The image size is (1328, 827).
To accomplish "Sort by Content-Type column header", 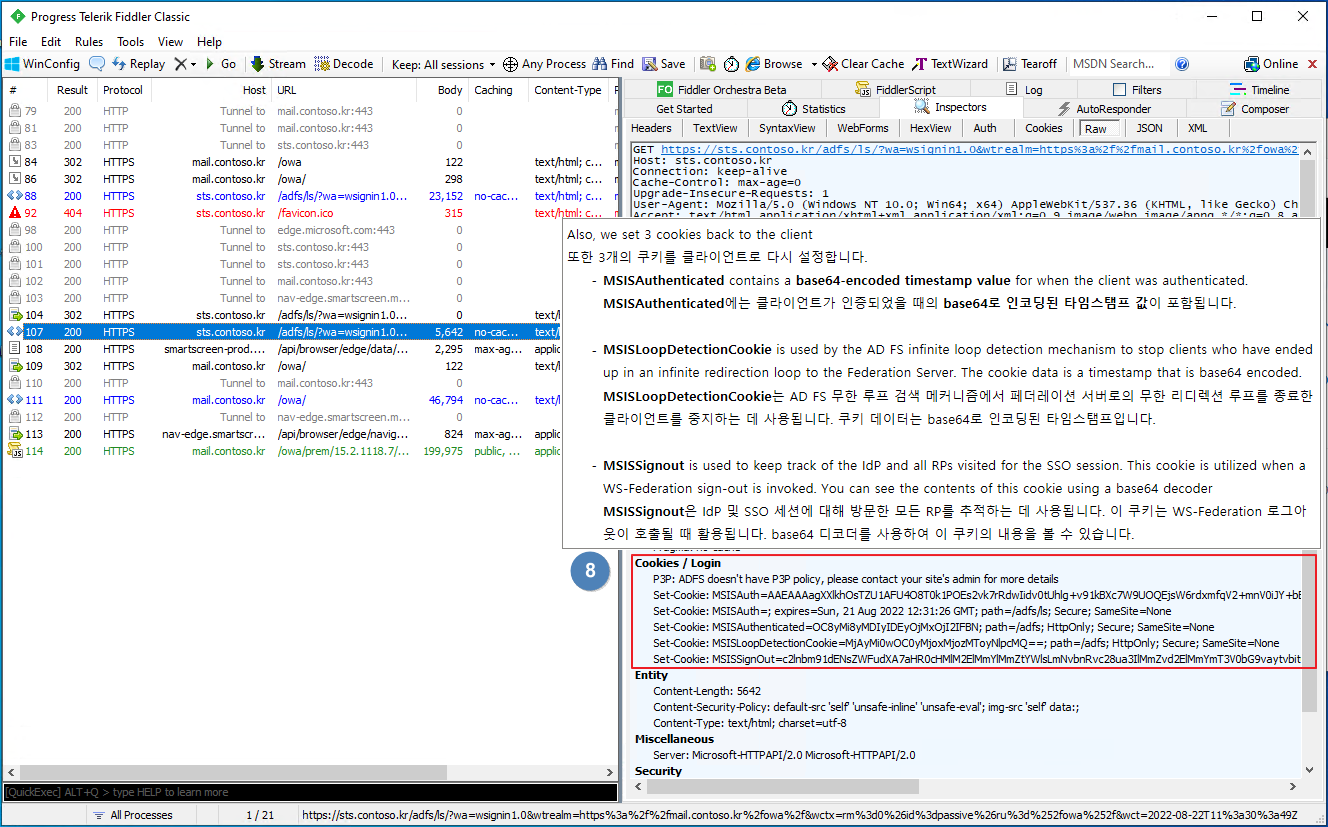I will (568, 90).
